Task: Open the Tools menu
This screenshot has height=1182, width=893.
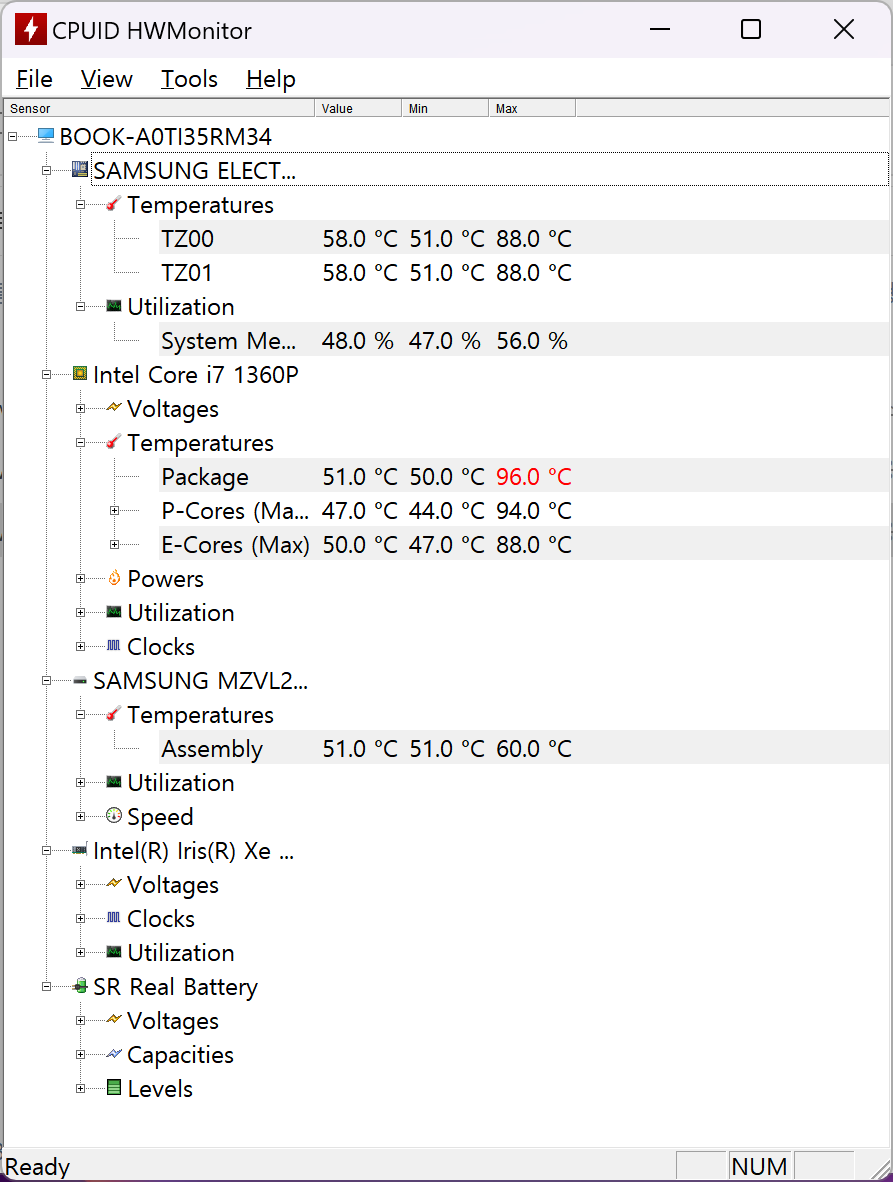Action: pyautogui.click(x=189, y=78)
